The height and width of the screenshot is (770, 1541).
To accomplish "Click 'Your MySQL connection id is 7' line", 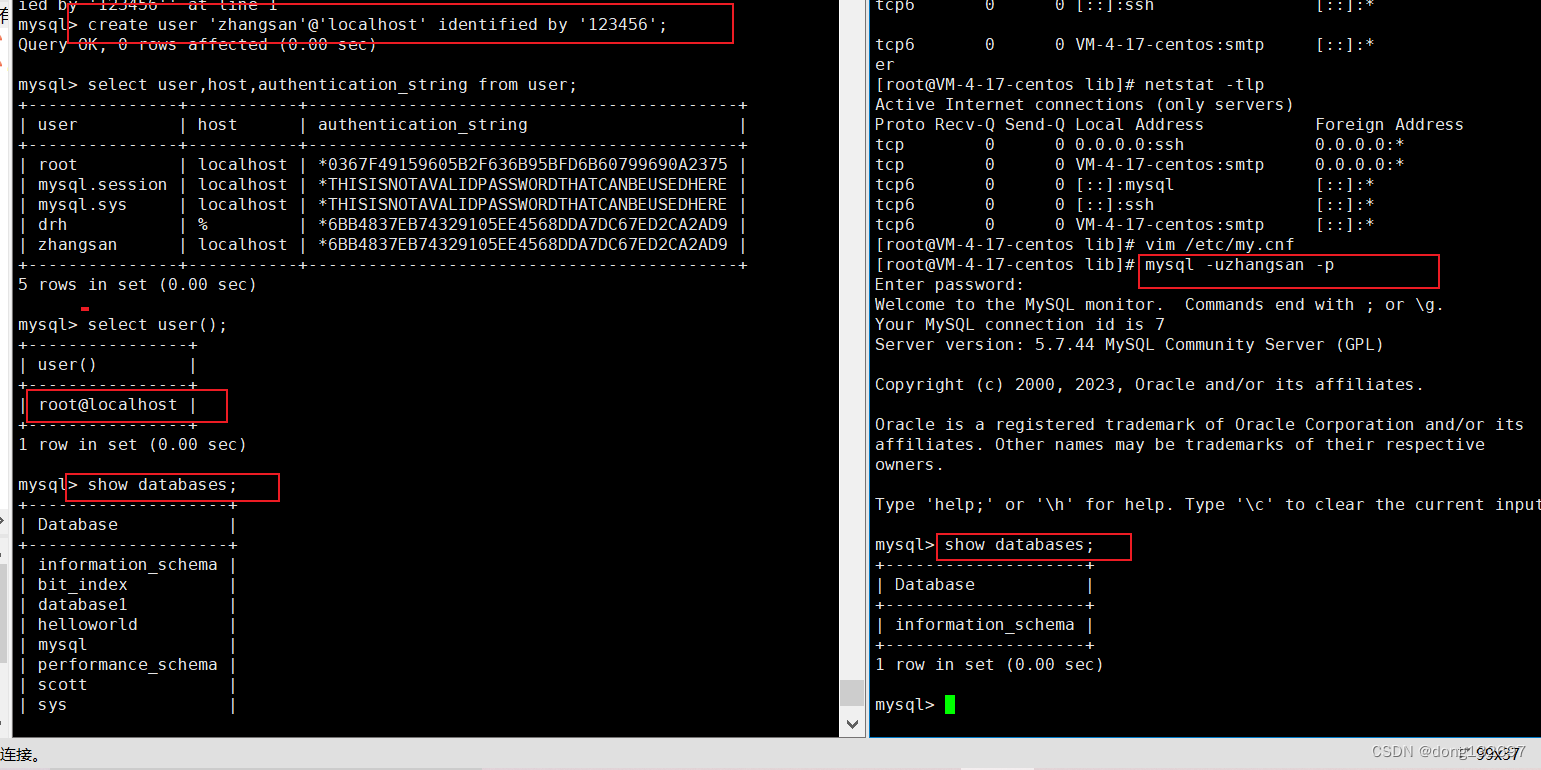I will pos(1019,325).
